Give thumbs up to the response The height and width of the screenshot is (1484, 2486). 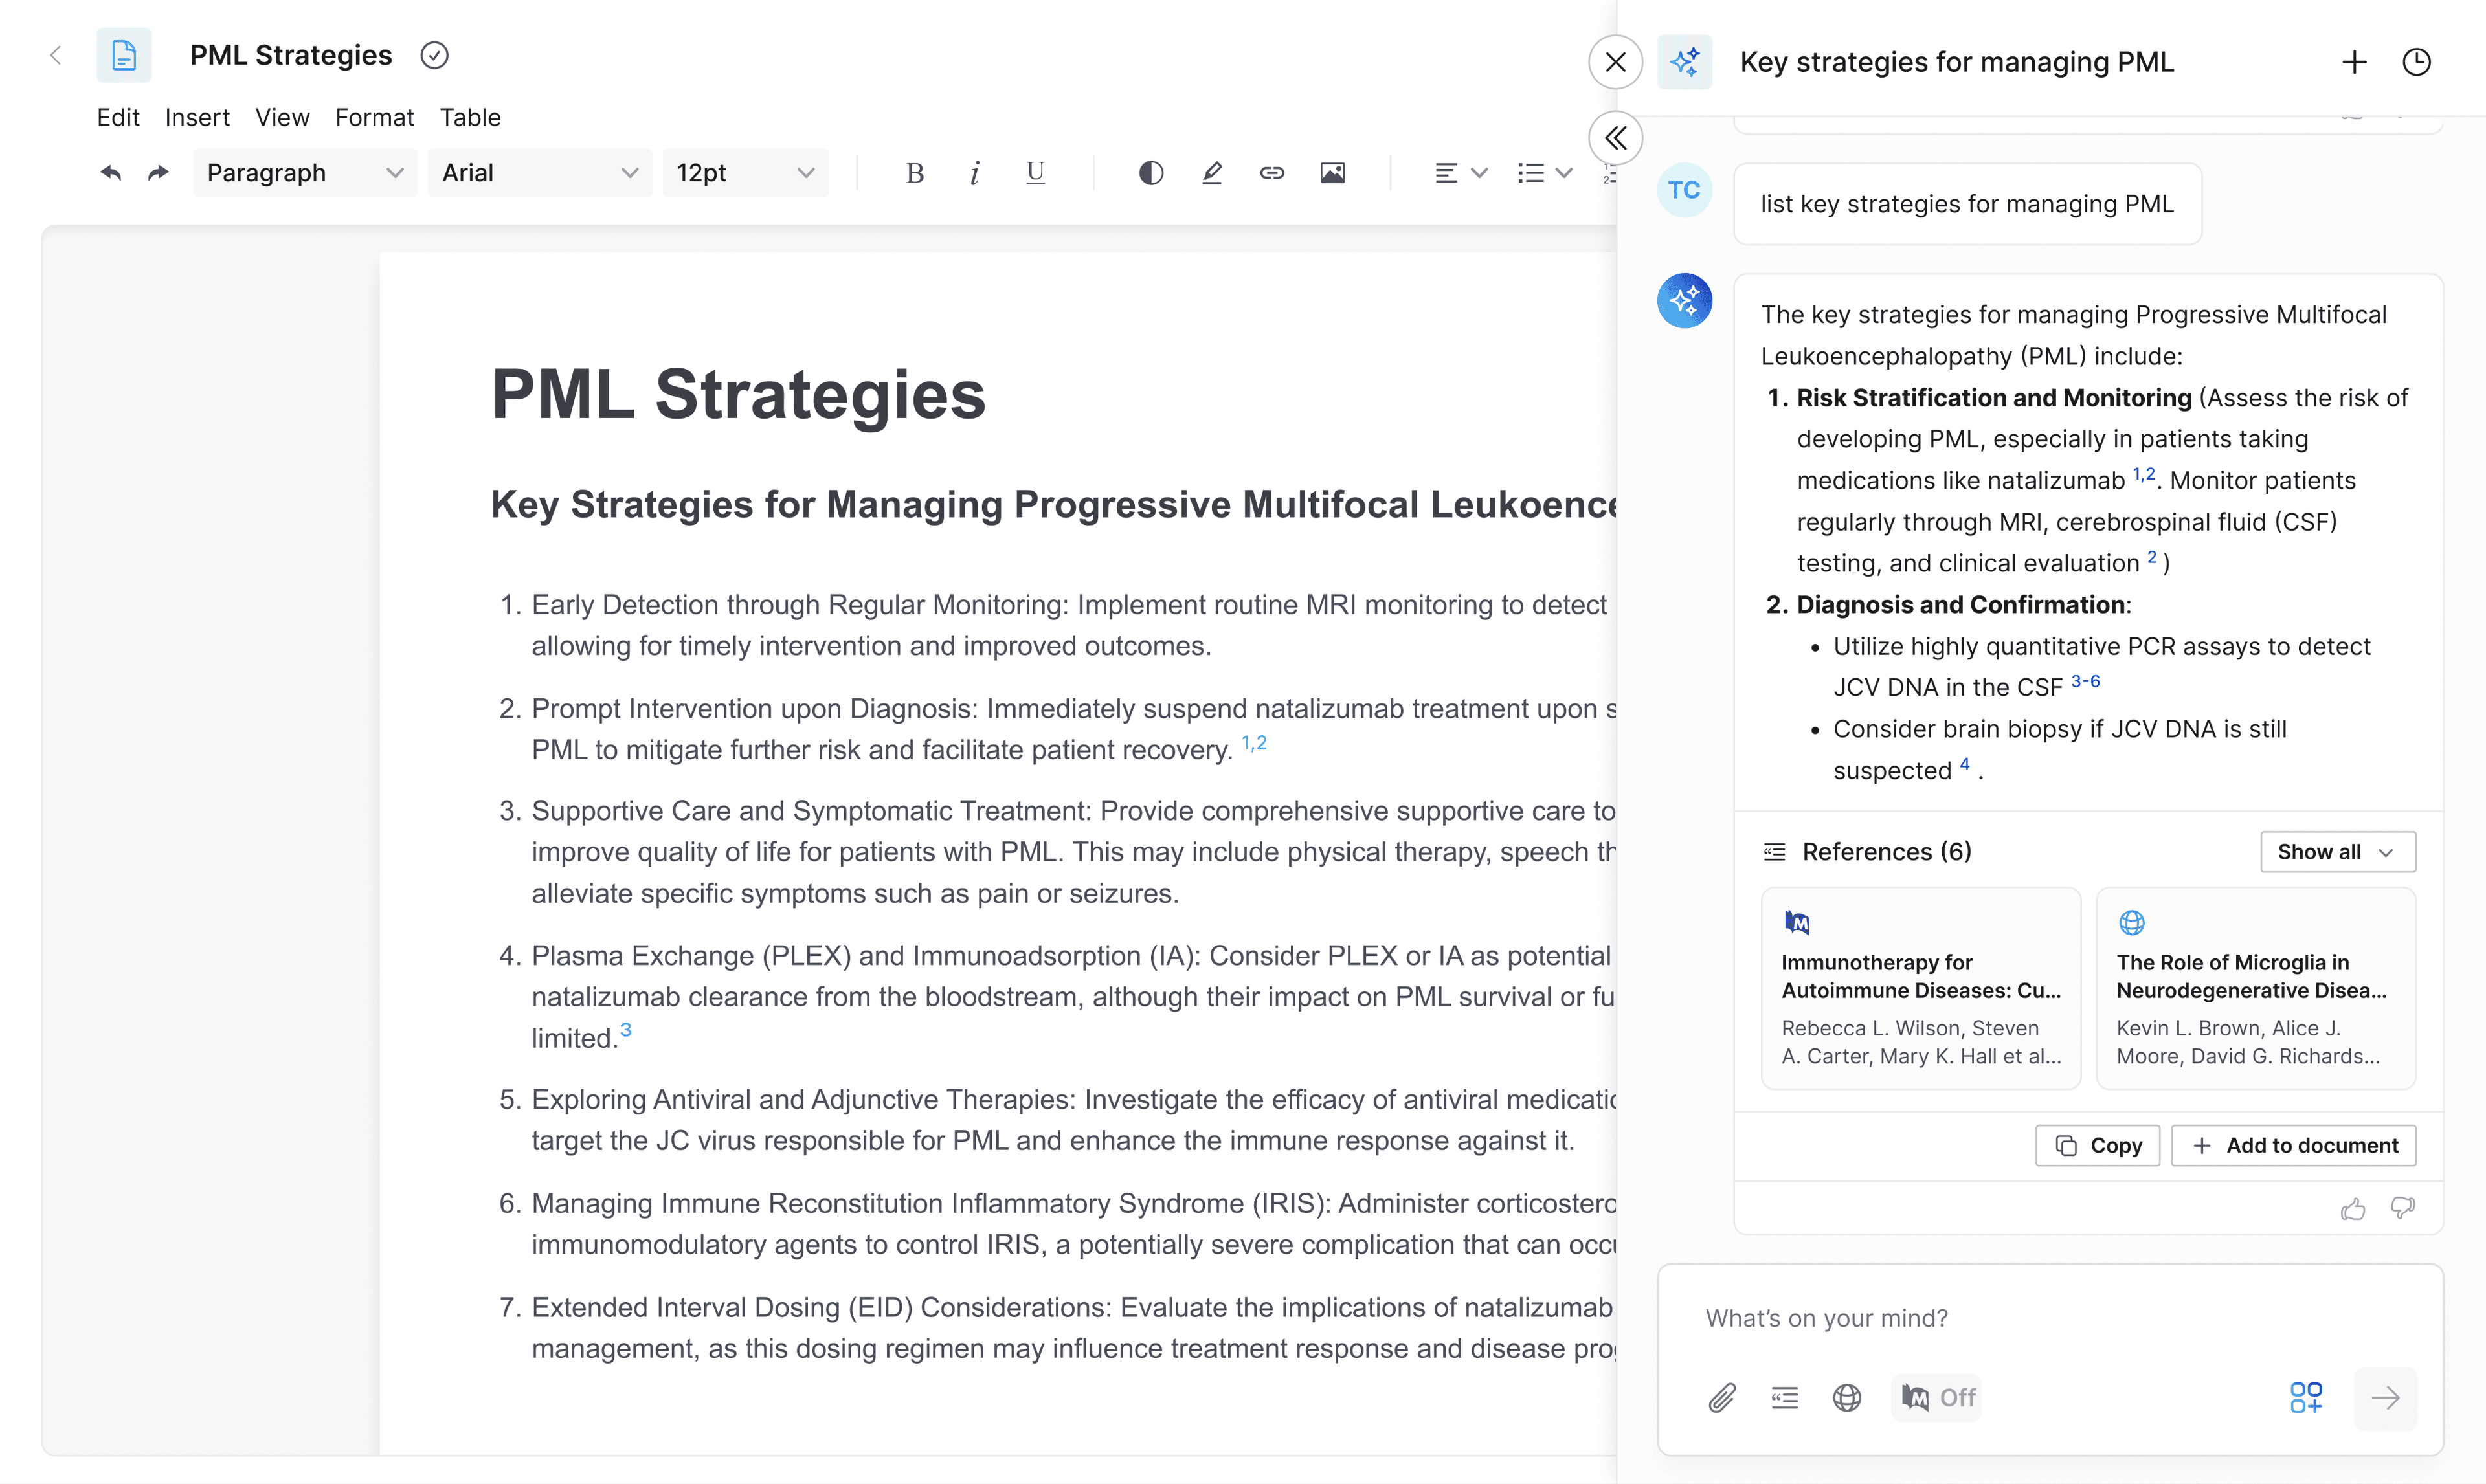click(x=2353, y=1209)
